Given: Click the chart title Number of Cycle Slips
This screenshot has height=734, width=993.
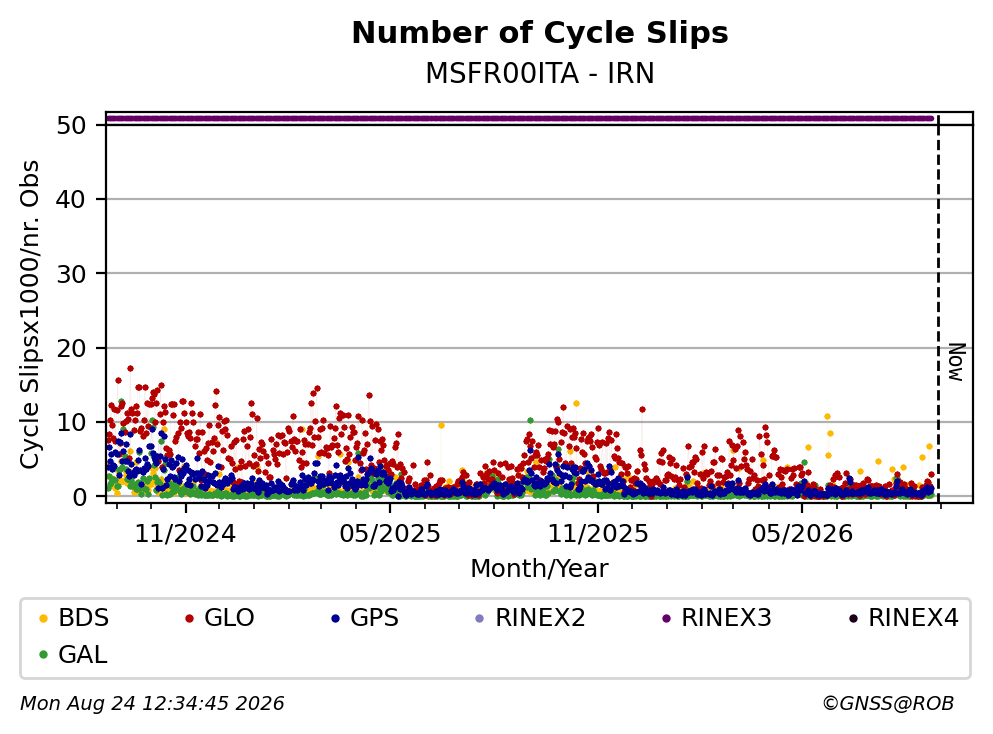Looking at the screenshot, I should tap(540, 33).
